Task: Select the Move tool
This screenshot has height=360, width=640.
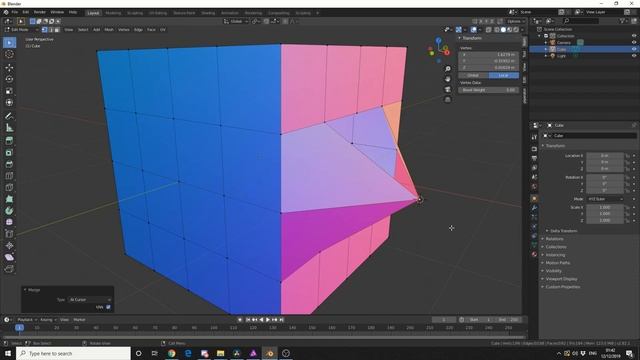Action: [x=9, y=68]
